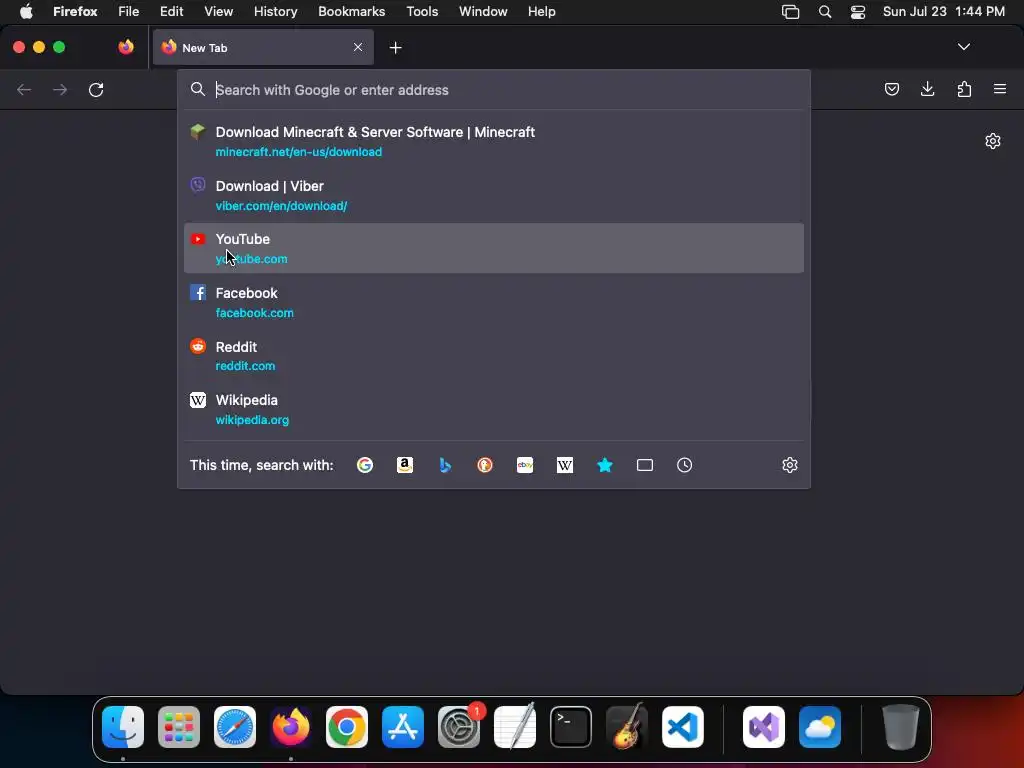Open the Wikipedia suggestion row
1024x768 pixels.
pyautogui.click(x=494, y=409)
